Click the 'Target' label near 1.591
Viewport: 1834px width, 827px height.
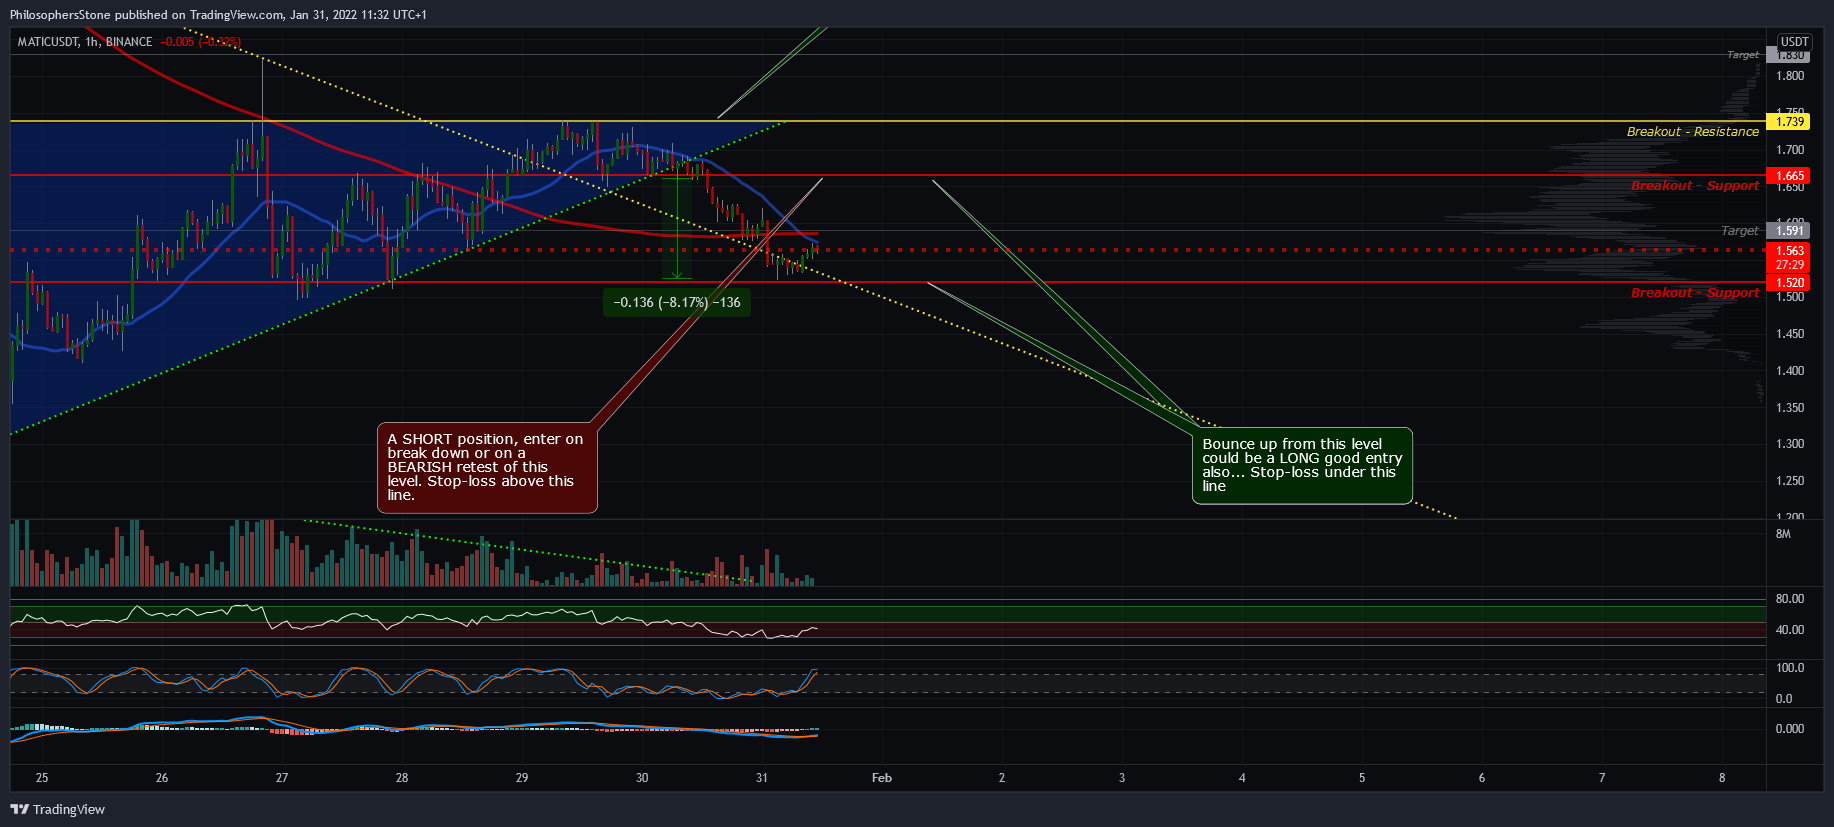tap(1739, 231)
